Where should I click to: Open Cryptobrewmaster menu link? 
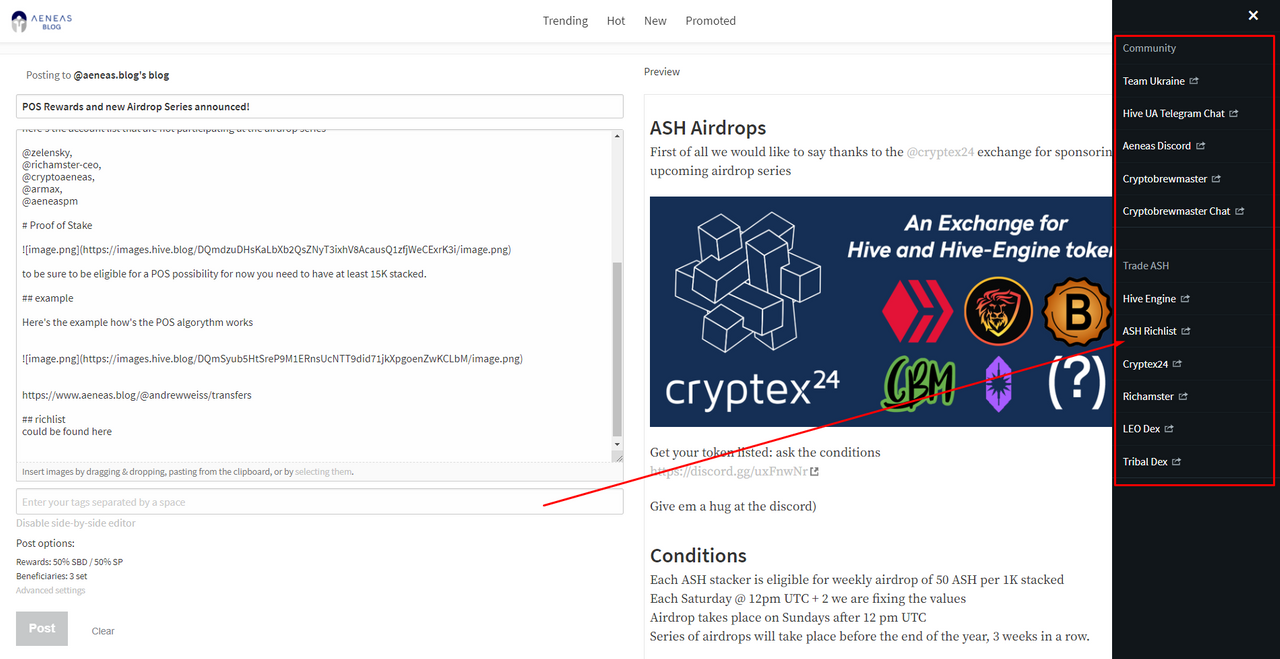tap(1165, 179)
